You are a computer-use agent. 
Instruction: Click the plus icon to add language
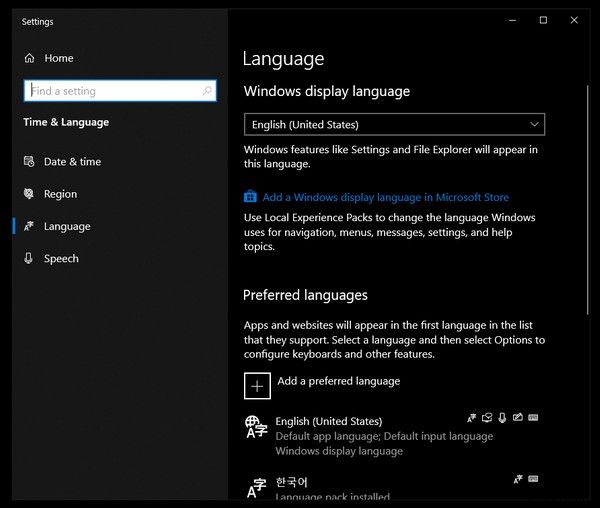(257, 385)
